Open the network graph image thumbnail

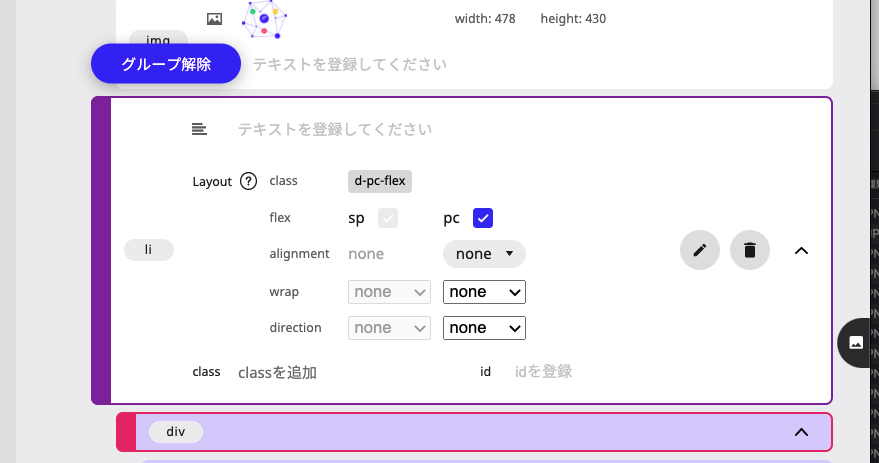[264, 19]
